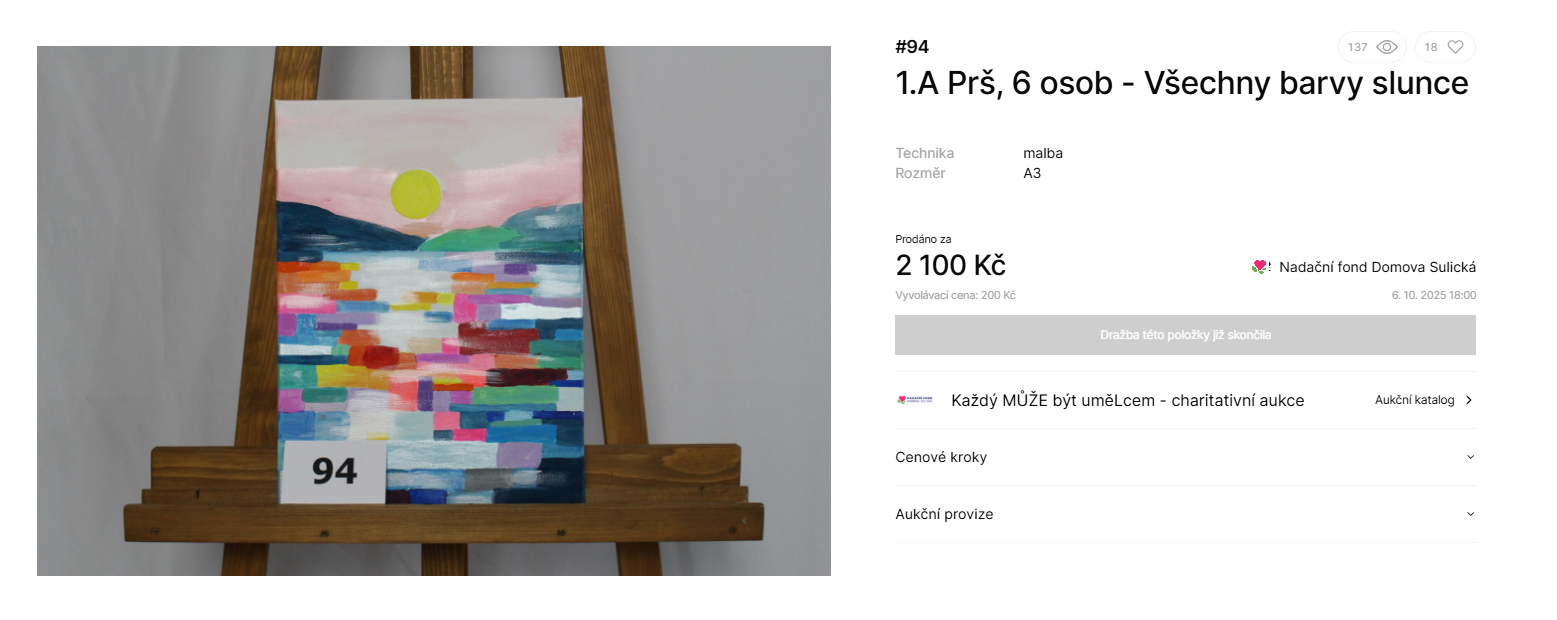Open the Aukční katalog link

pos(1414,400)
